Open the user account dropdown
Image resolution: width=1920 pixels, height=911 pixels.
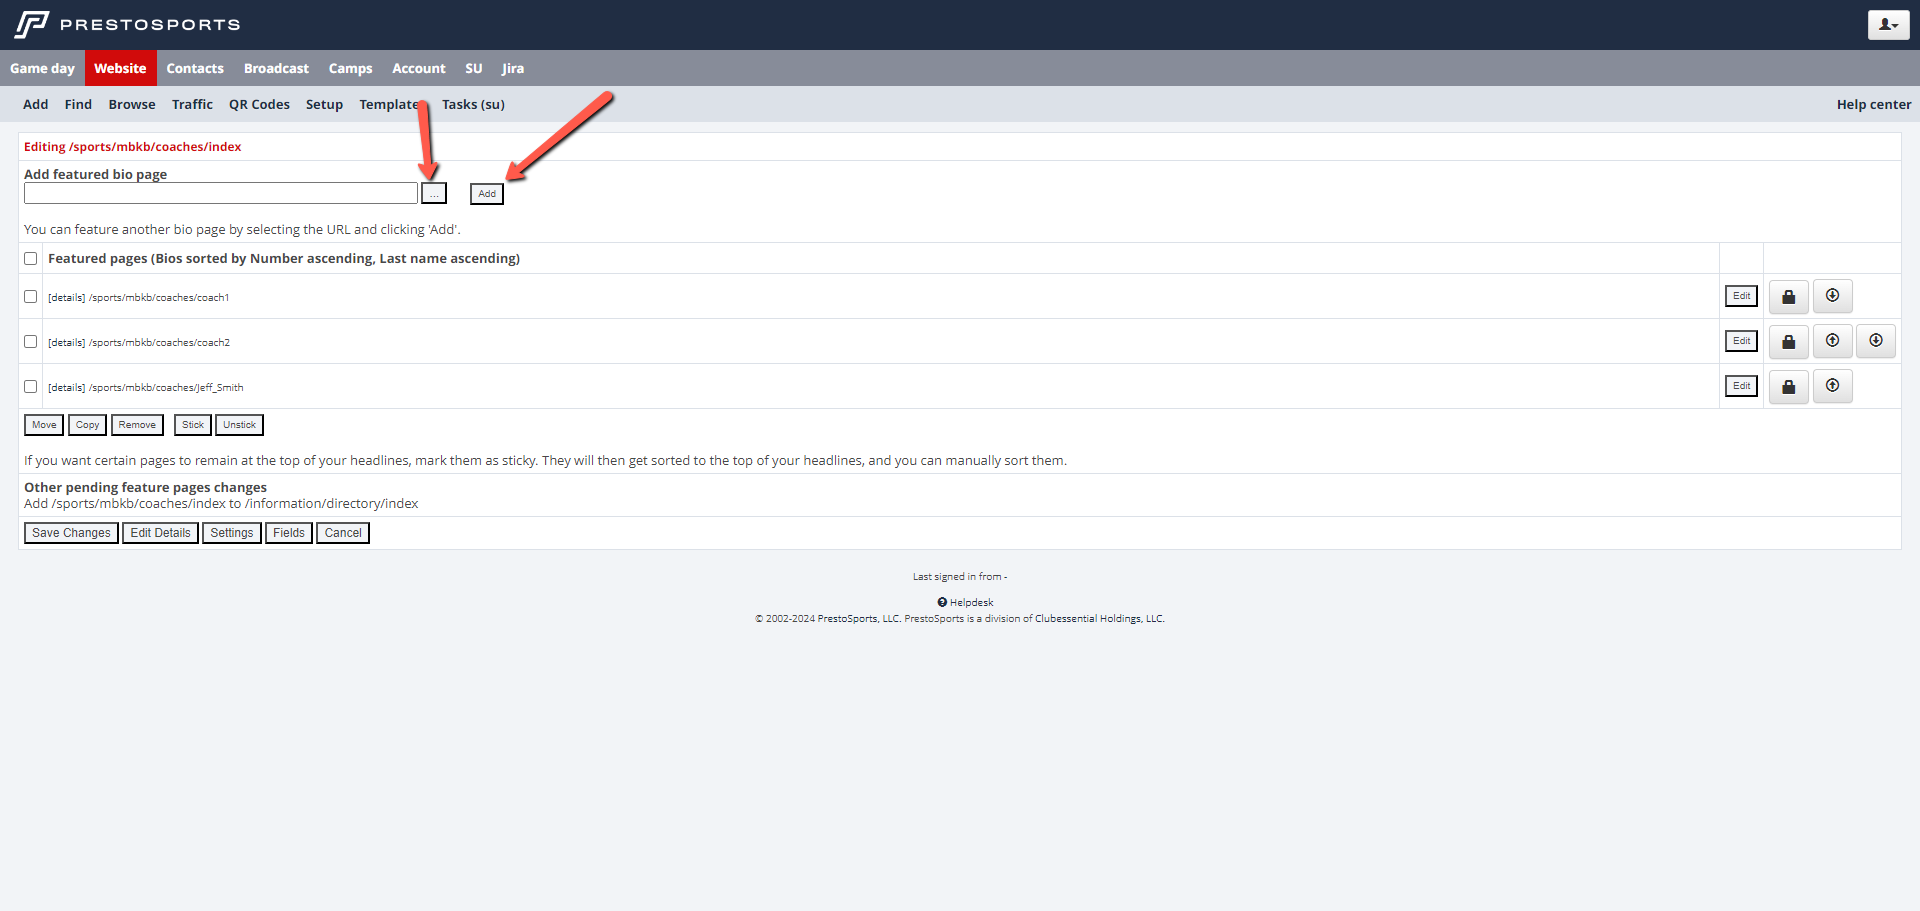point(1887,25)
